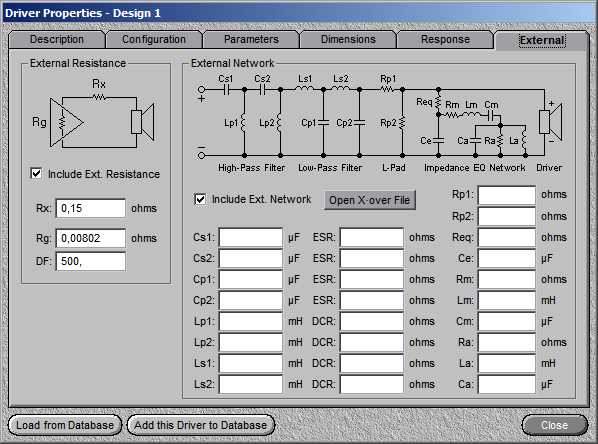Click the Open X-over File button
598x444 pixels.
click(370, 200)
